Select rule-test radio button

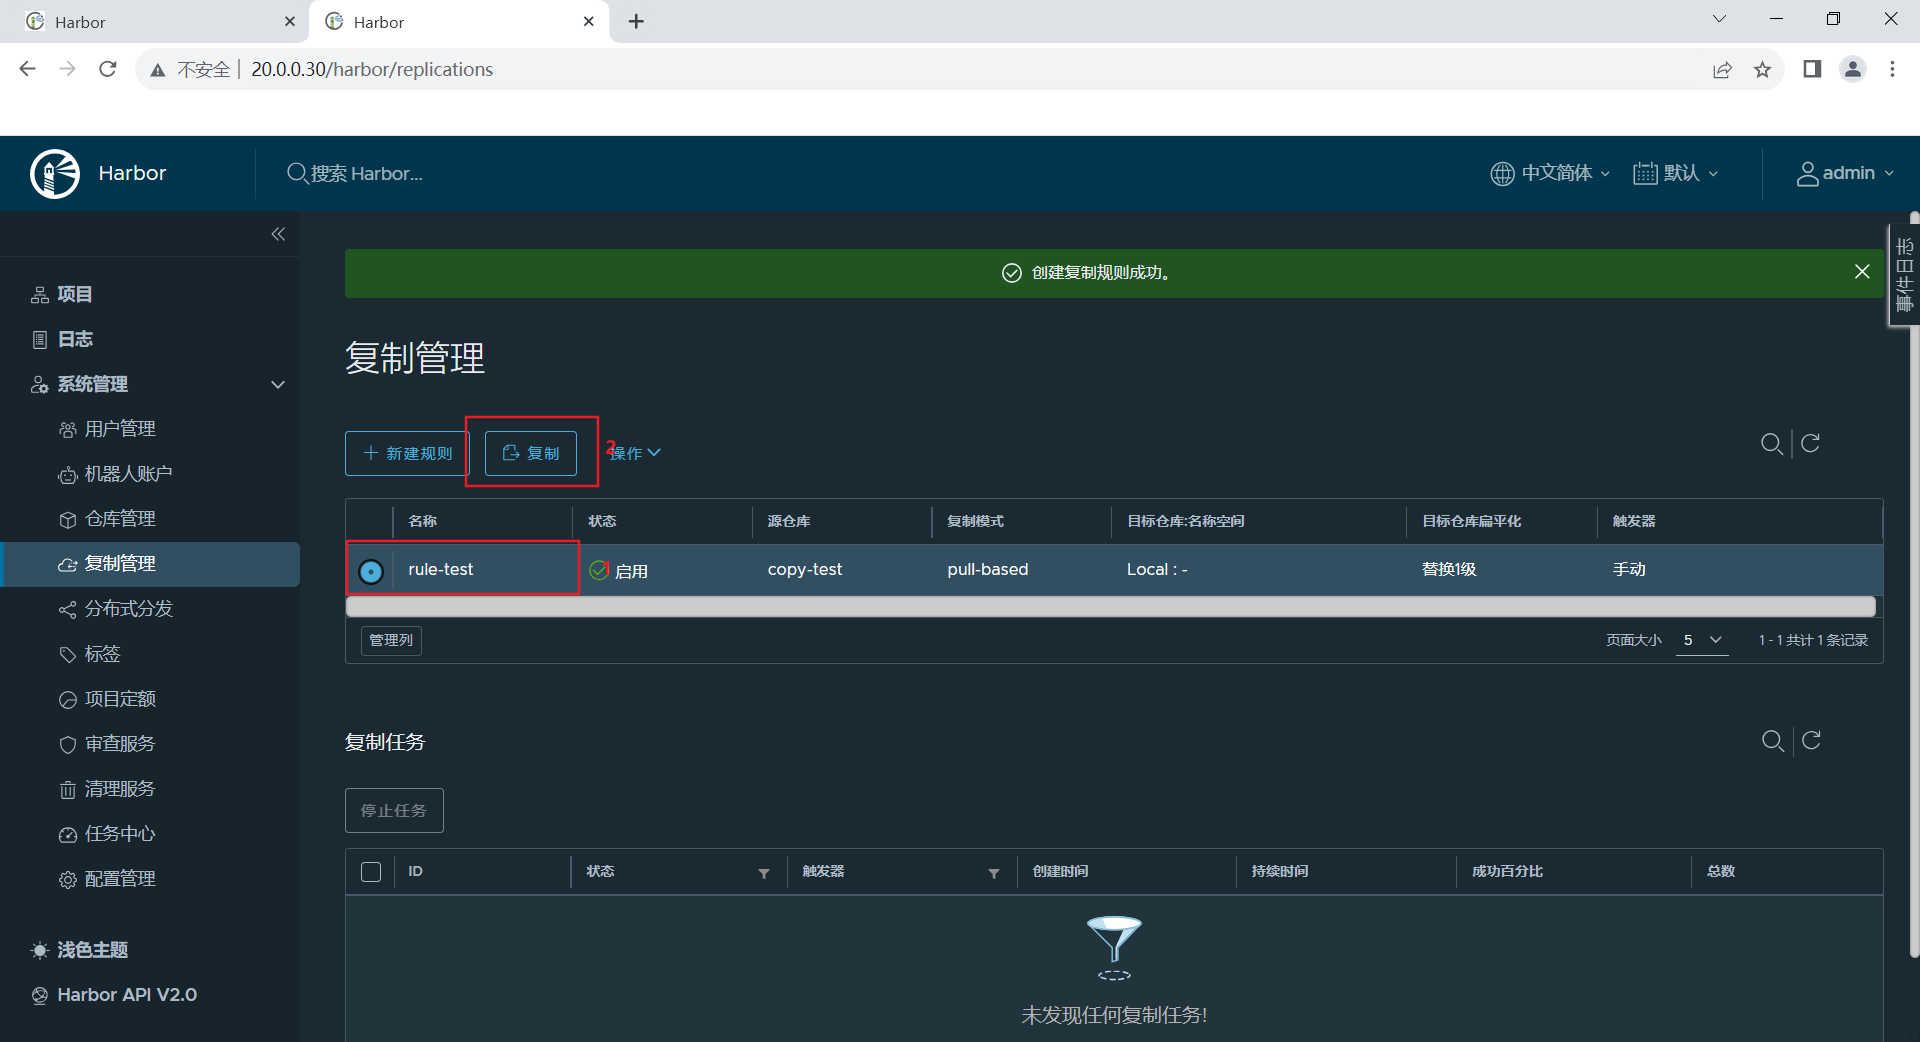pos(371,571)
